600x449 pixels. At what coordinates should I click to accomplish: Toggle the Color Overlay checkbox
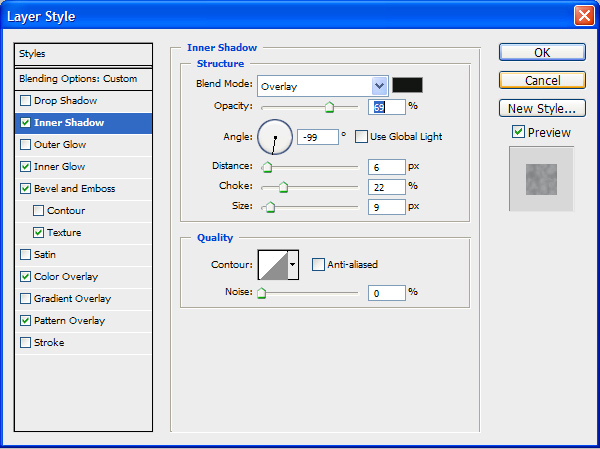[x=25, y=277]
